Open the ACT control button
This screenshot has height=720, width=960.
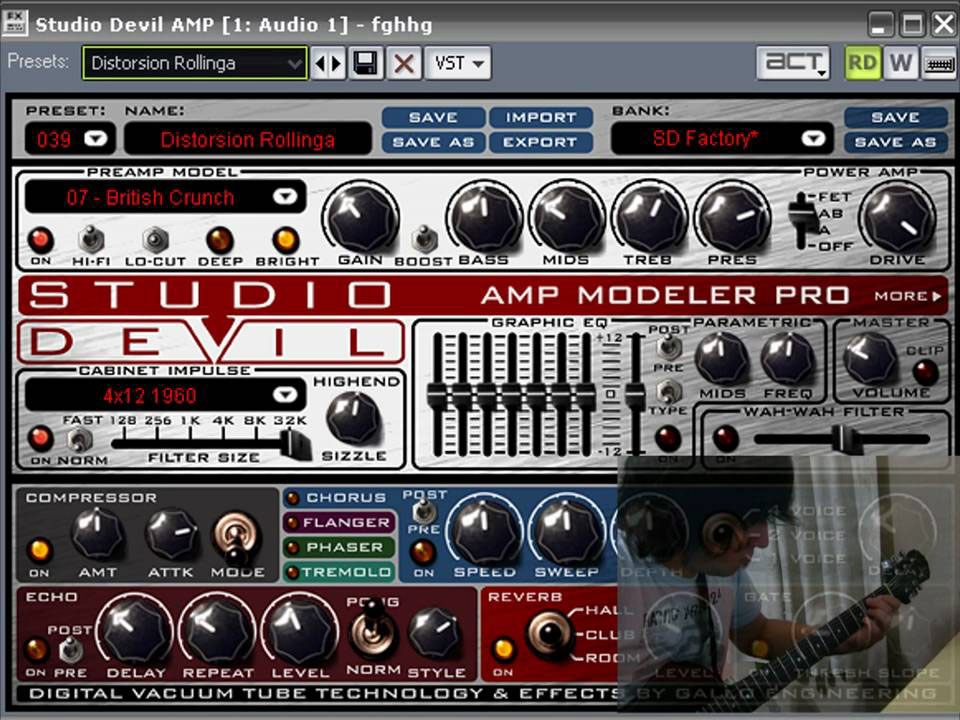point(793,63)
